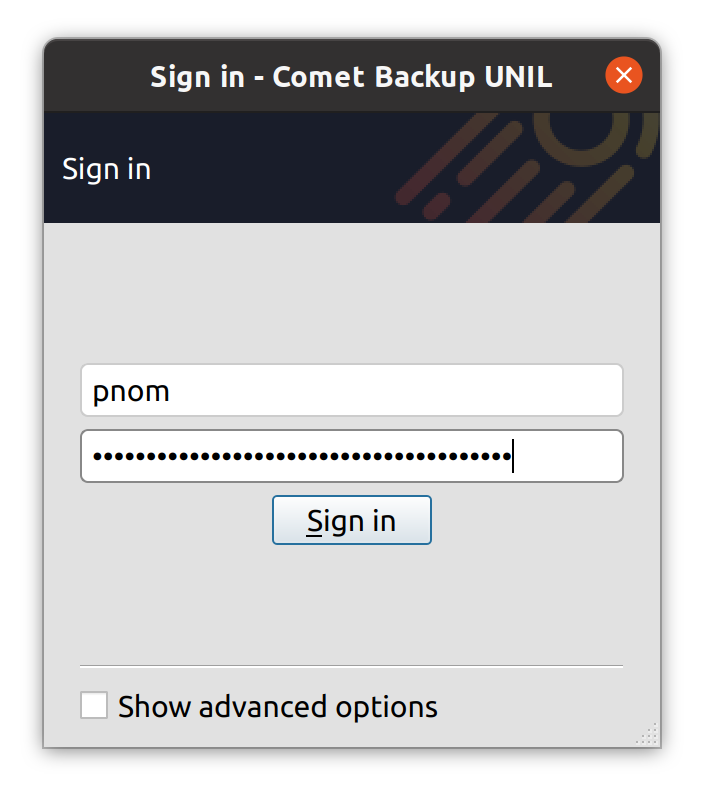
Task: Click the separator line above advanced options
Action: (x=351, y=665)
